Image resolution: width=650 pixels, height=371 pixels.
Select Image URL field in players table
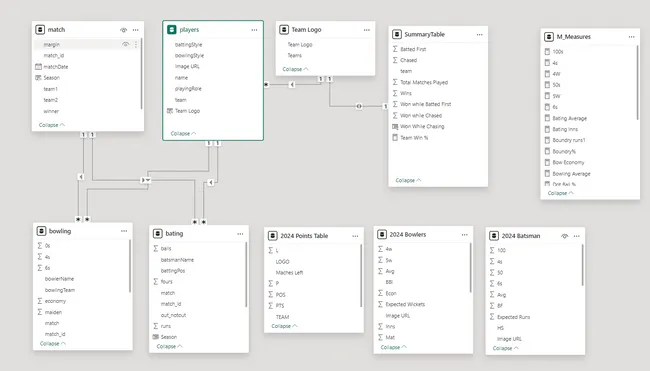tap(187, 66)
